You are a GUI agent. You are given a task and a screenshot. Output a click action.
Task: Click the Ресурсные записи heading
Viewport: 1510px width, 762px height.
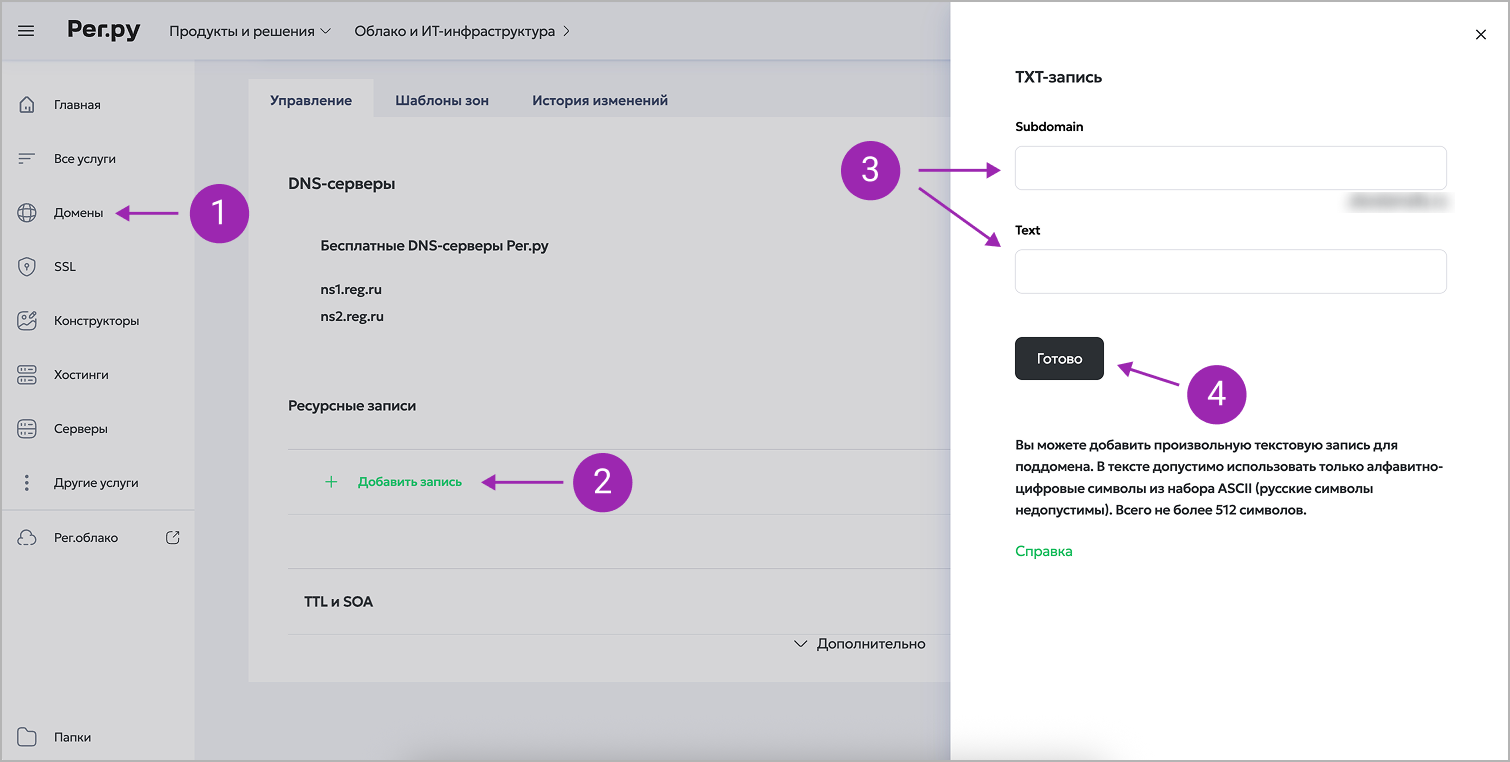pos(352,406)
